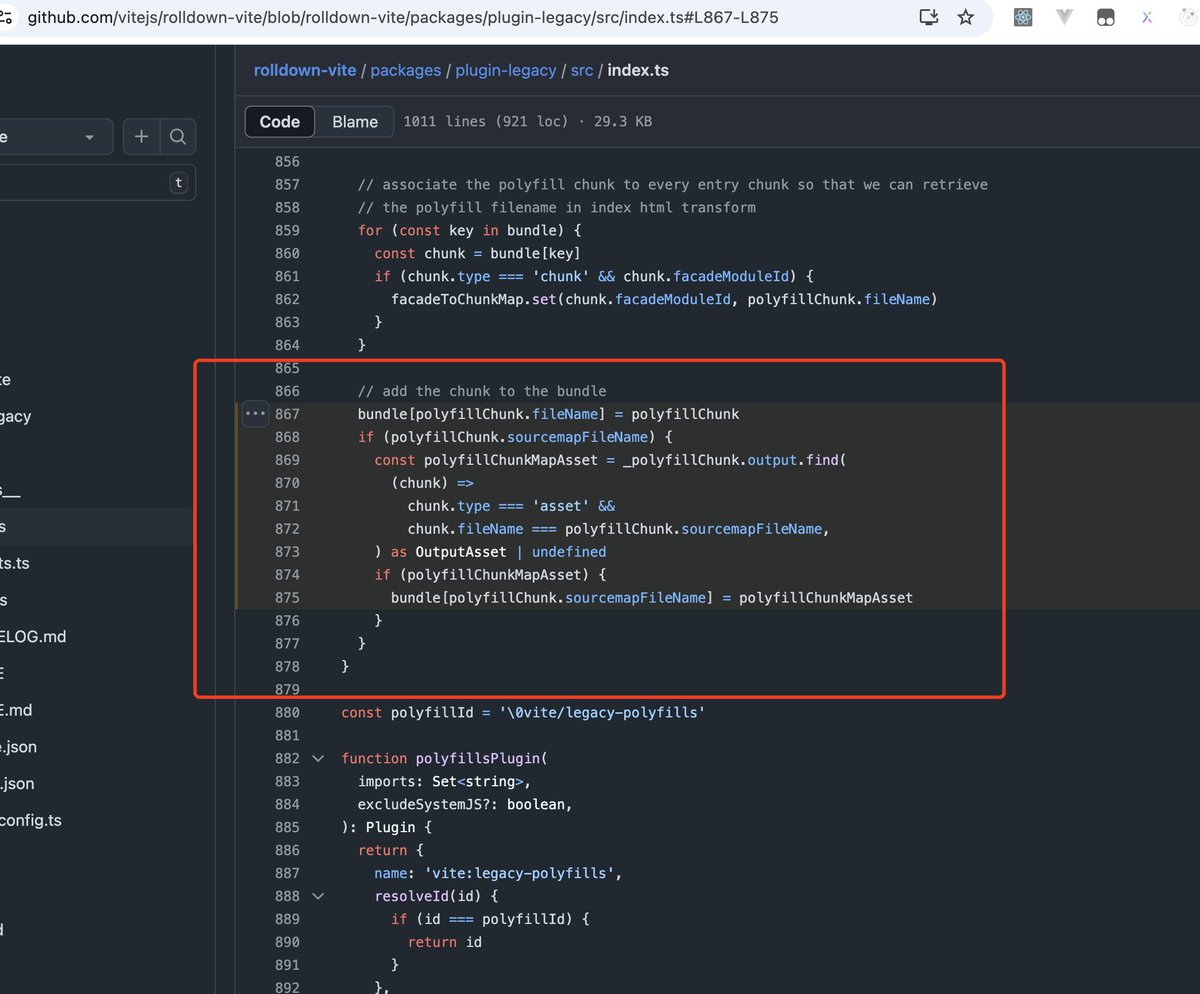Collapse the polyfillsPlugin function at line 882
The height and width of the screenshot is (994, 1200).
click(x=318, y=758)
